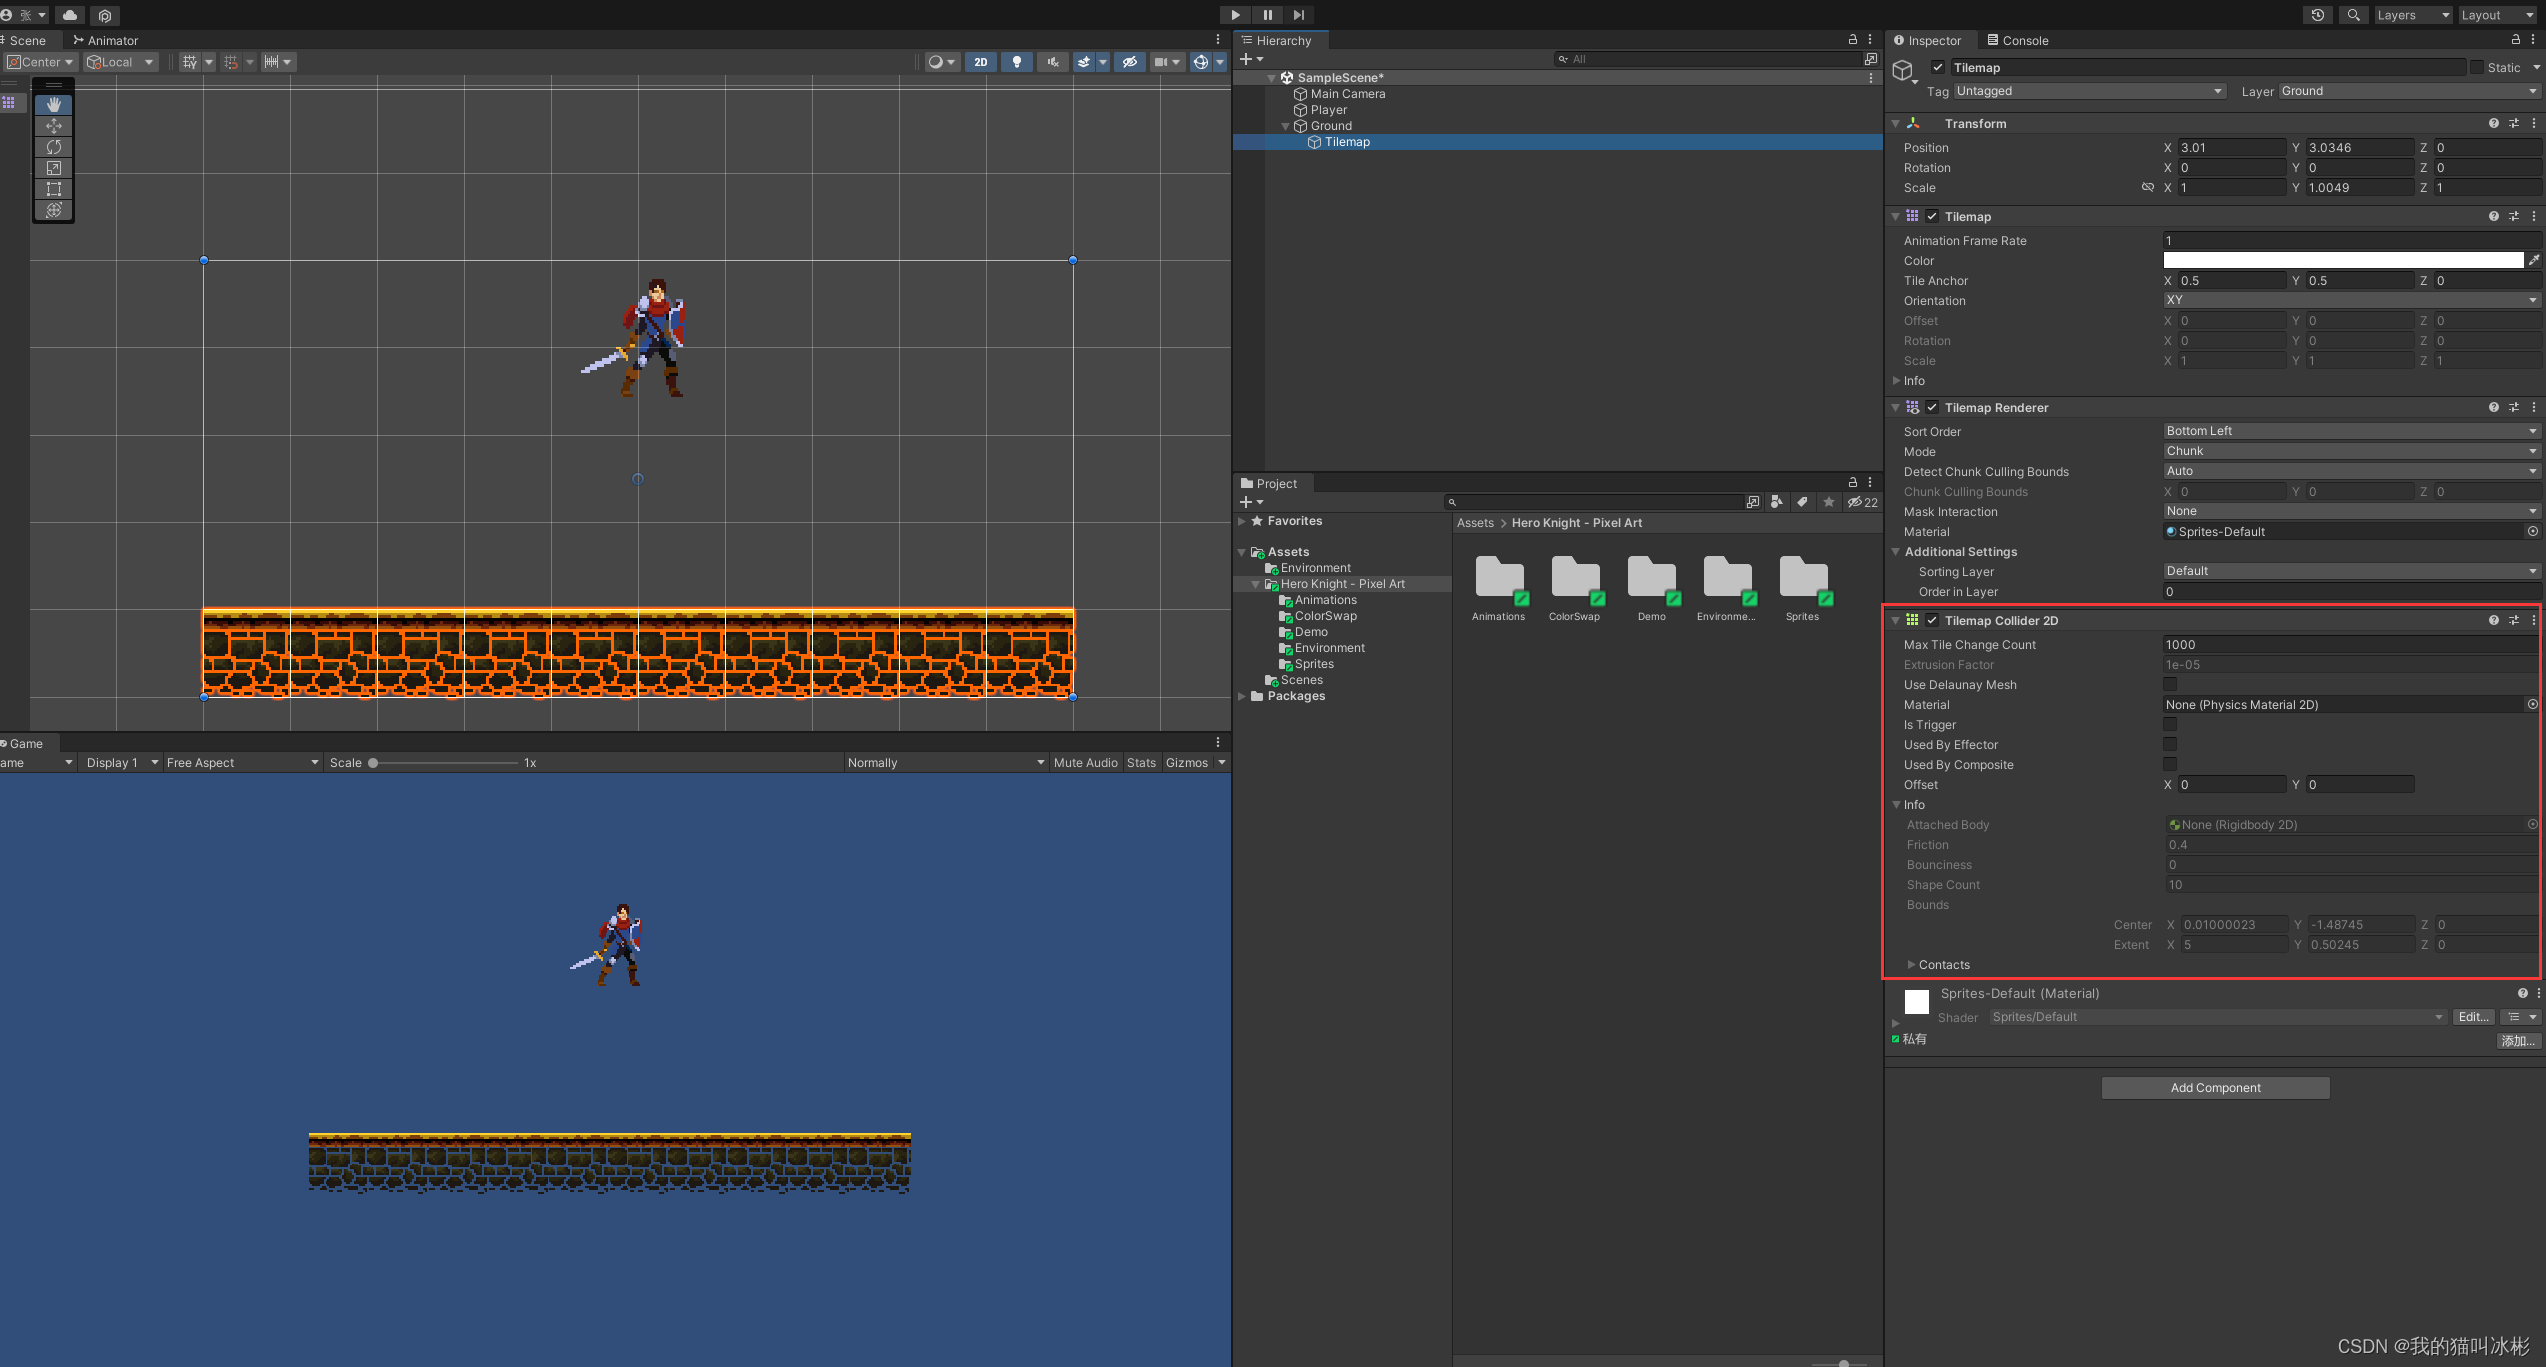
Task: Switch to the Console tab
Action: click(x=2018, y=40)
